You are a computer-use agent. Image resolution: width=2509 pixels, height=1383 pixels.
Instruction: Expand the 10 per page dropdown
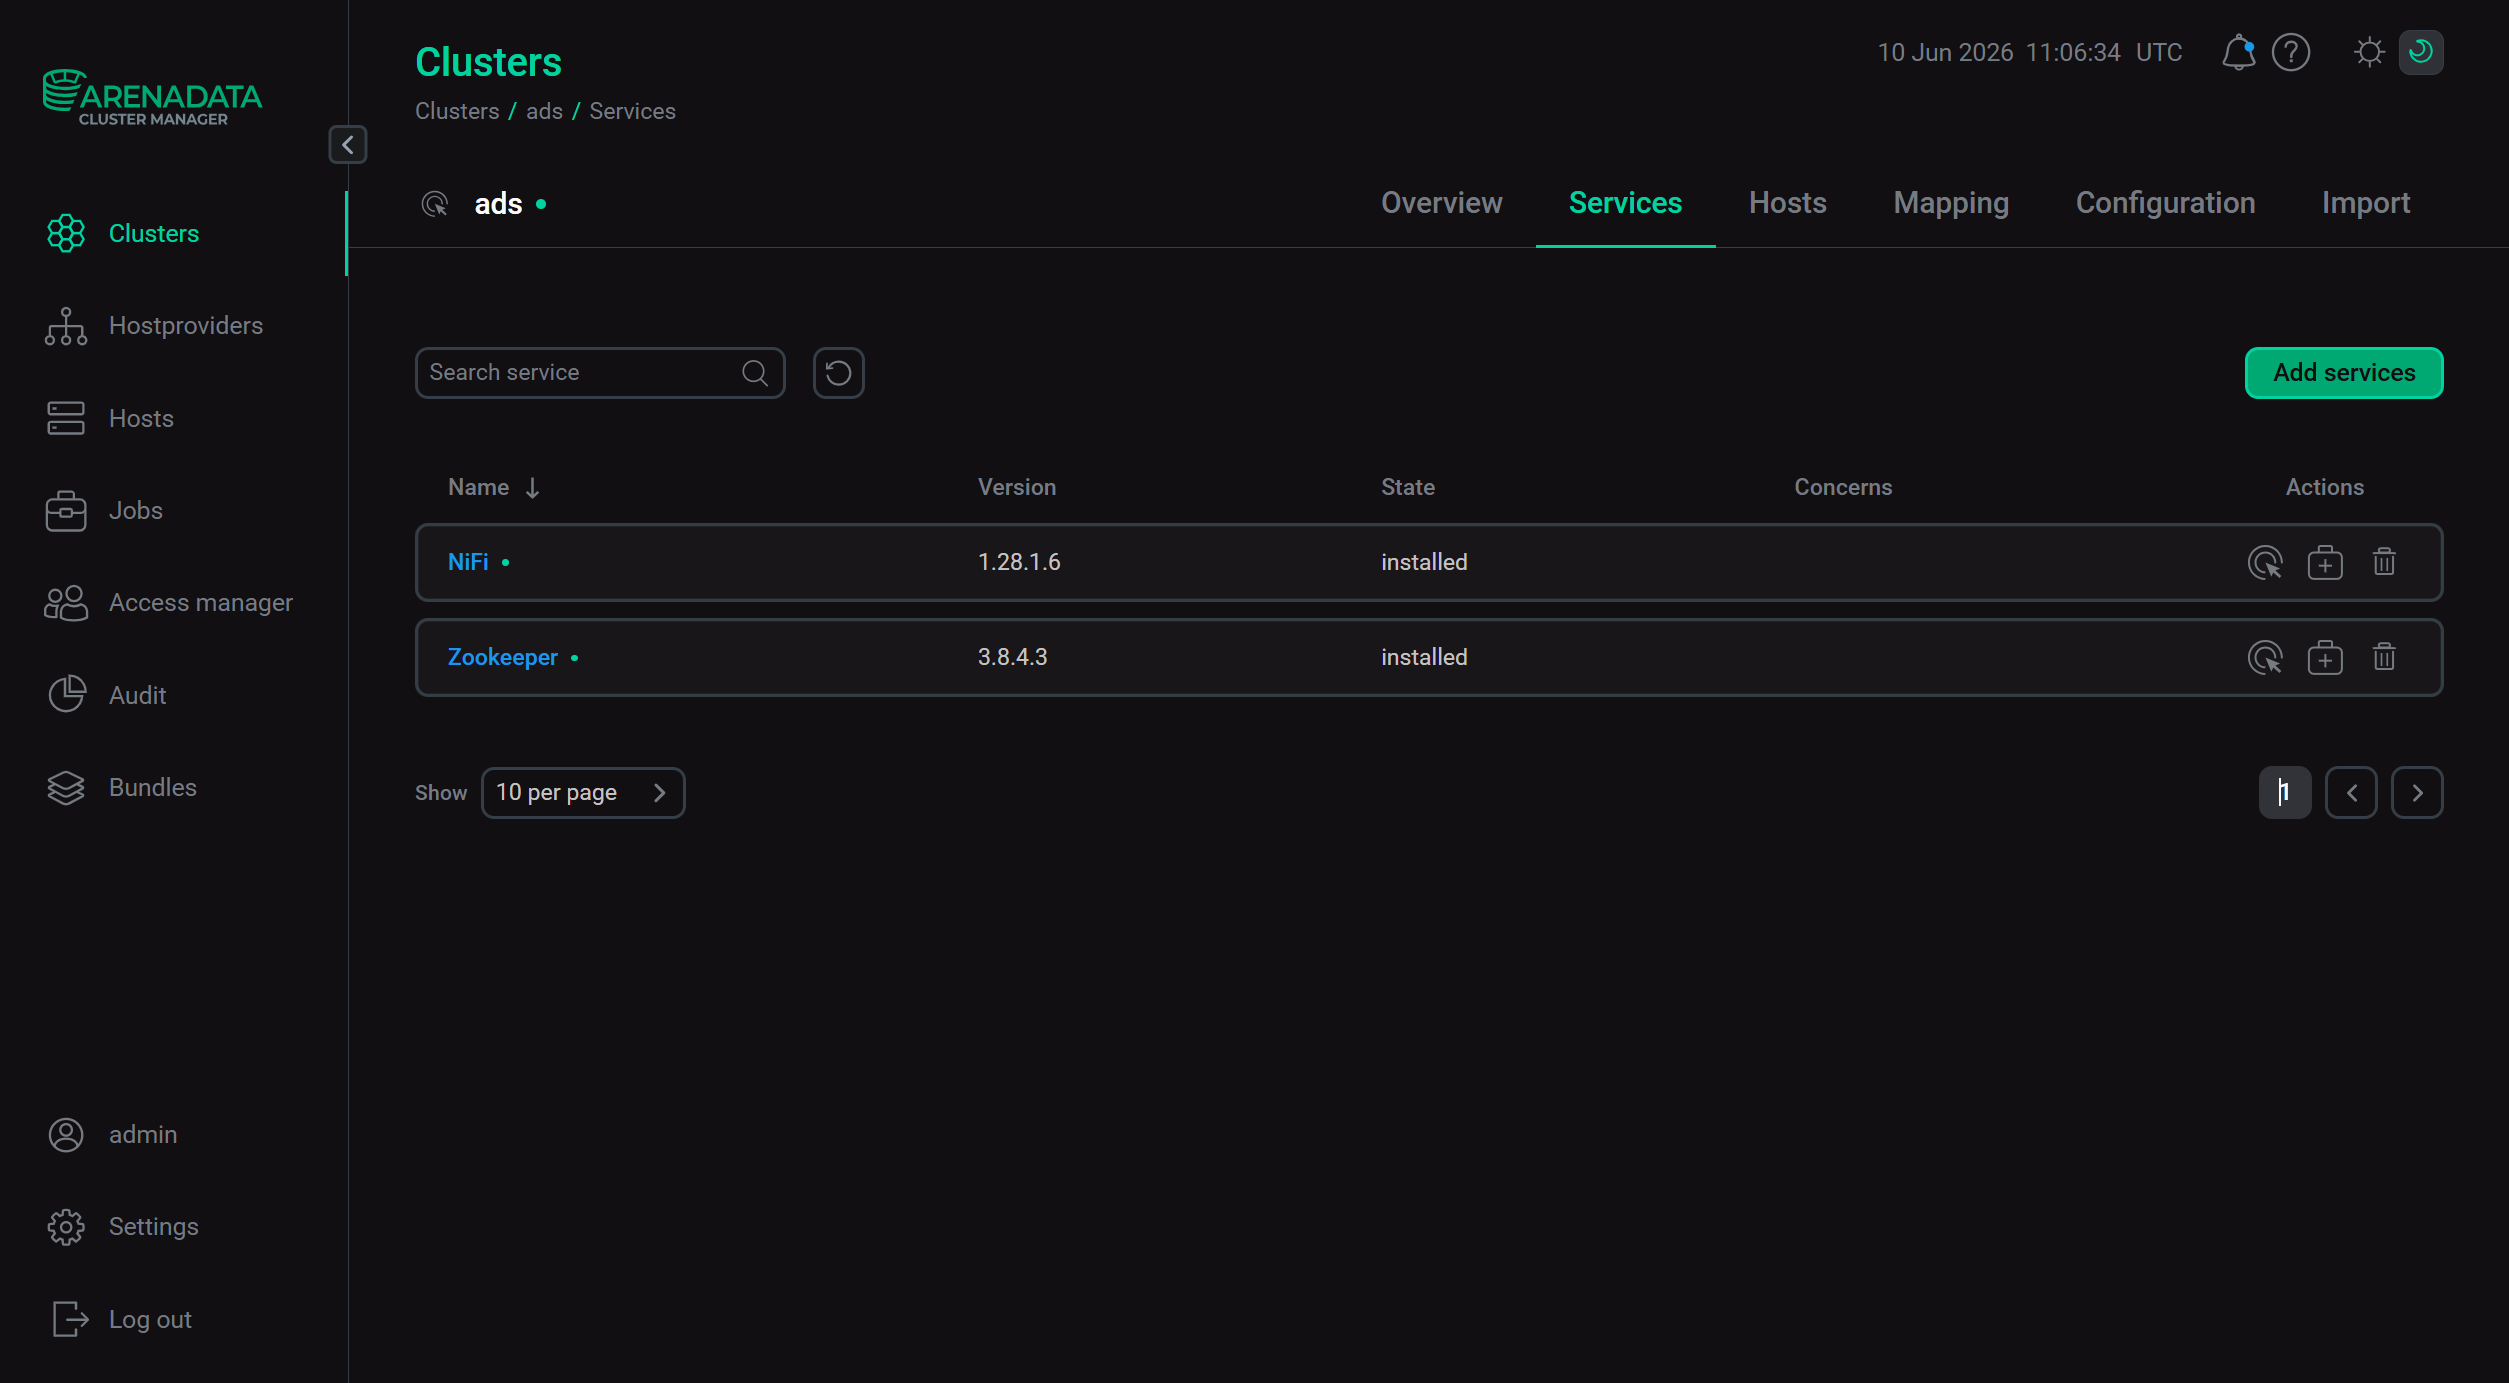click(583, 793)
